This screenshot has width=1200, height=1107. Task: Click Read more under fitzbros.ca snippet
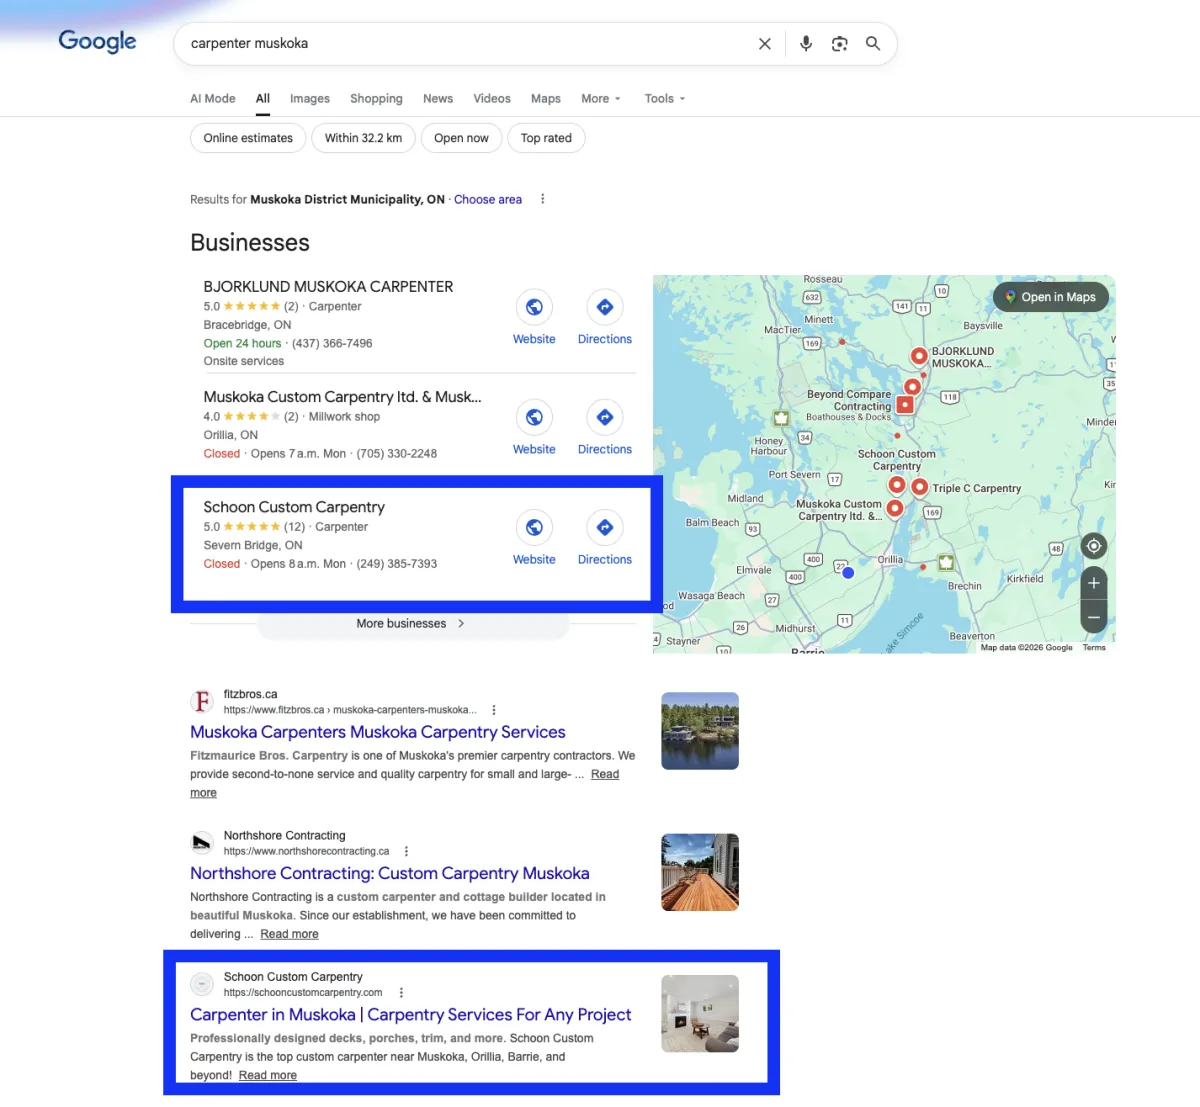(604, 775)
